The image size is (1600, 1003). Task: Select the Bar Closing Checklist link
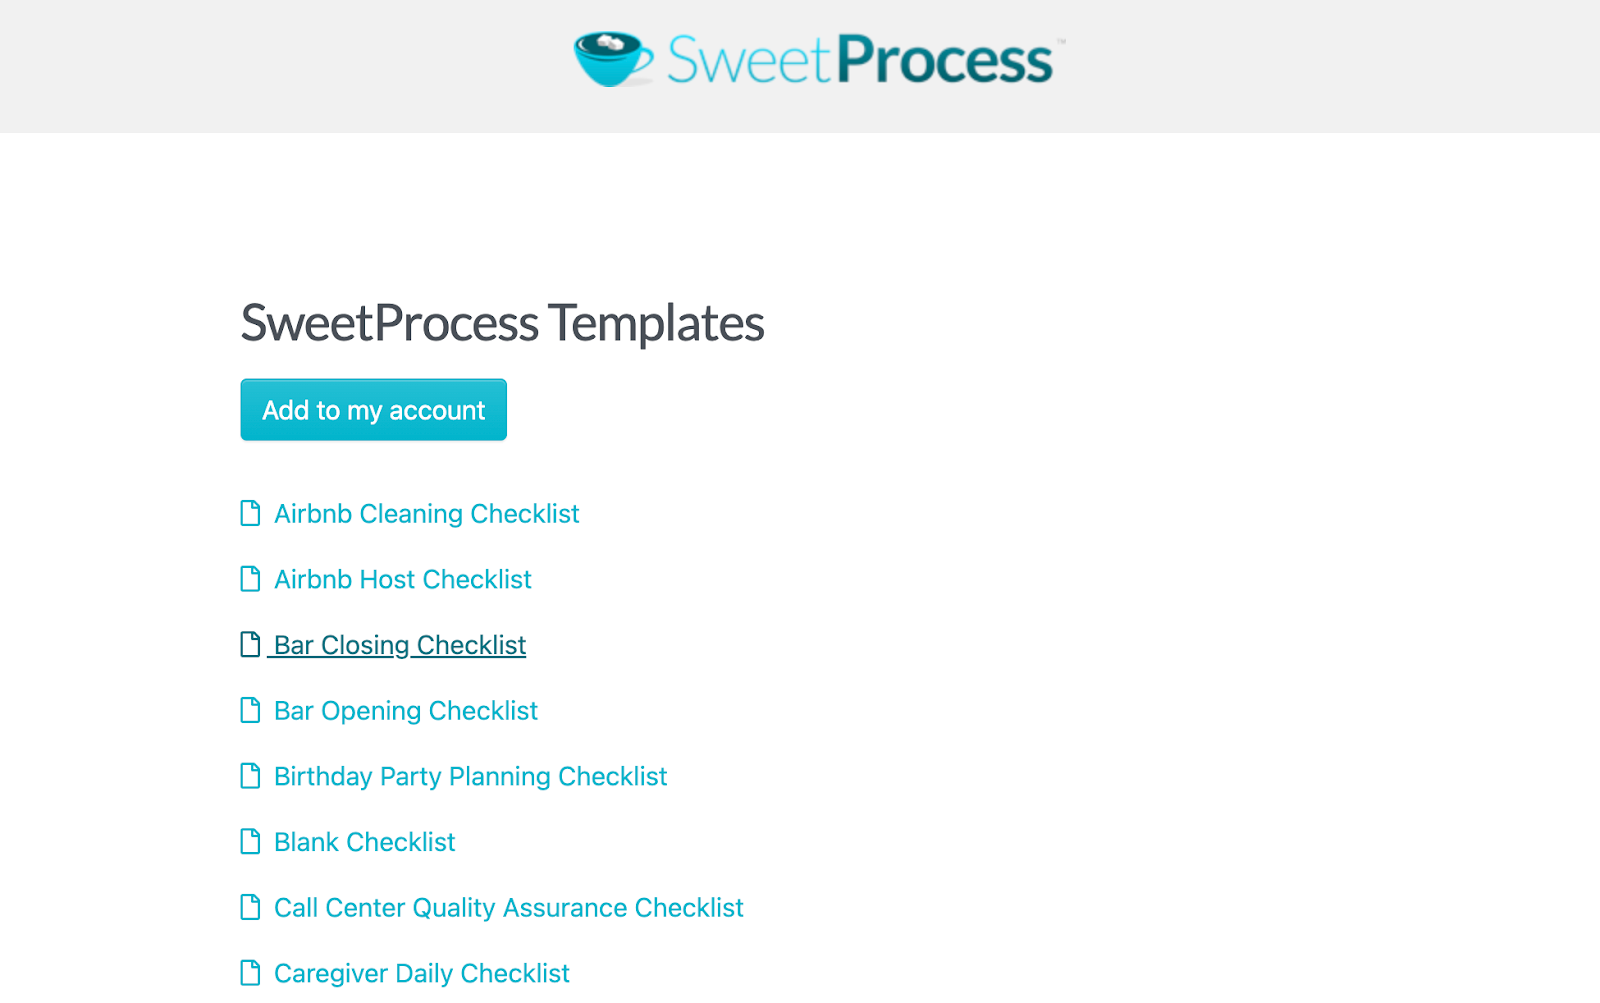397,644
